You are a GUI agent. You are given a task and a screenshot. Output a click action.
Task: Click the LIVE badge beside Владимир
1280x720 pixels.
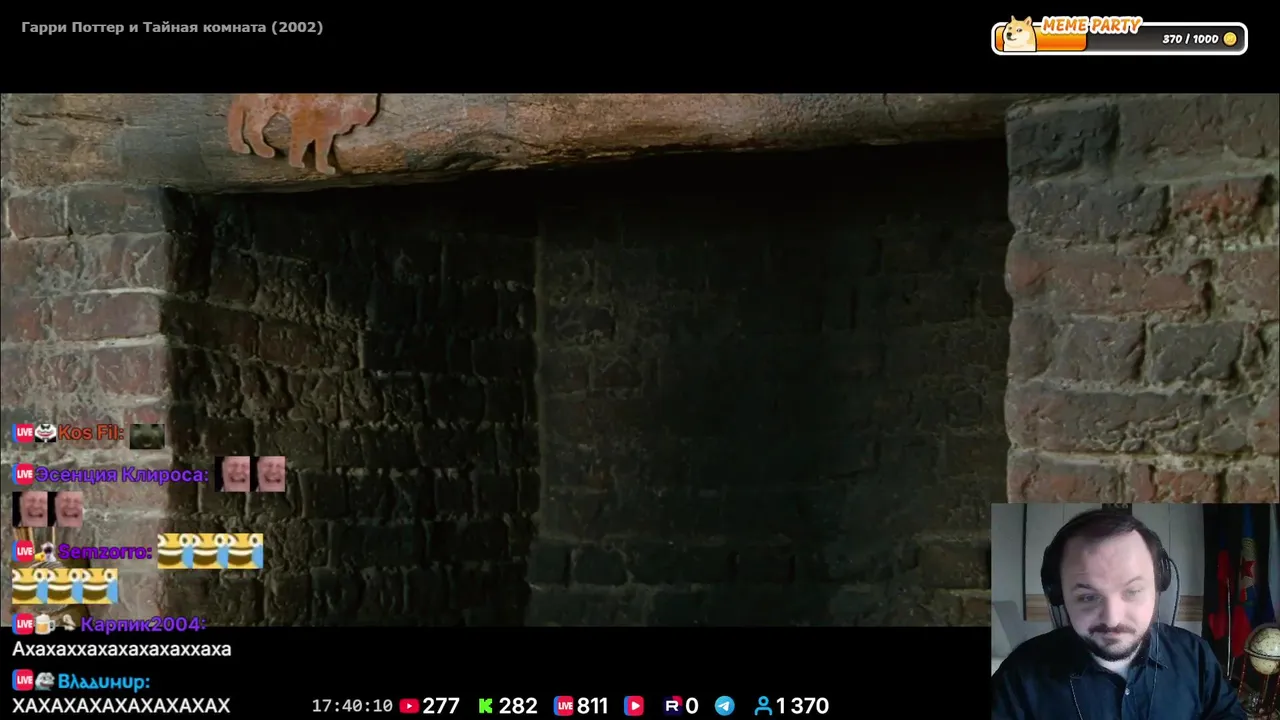(x=23, y=681)
